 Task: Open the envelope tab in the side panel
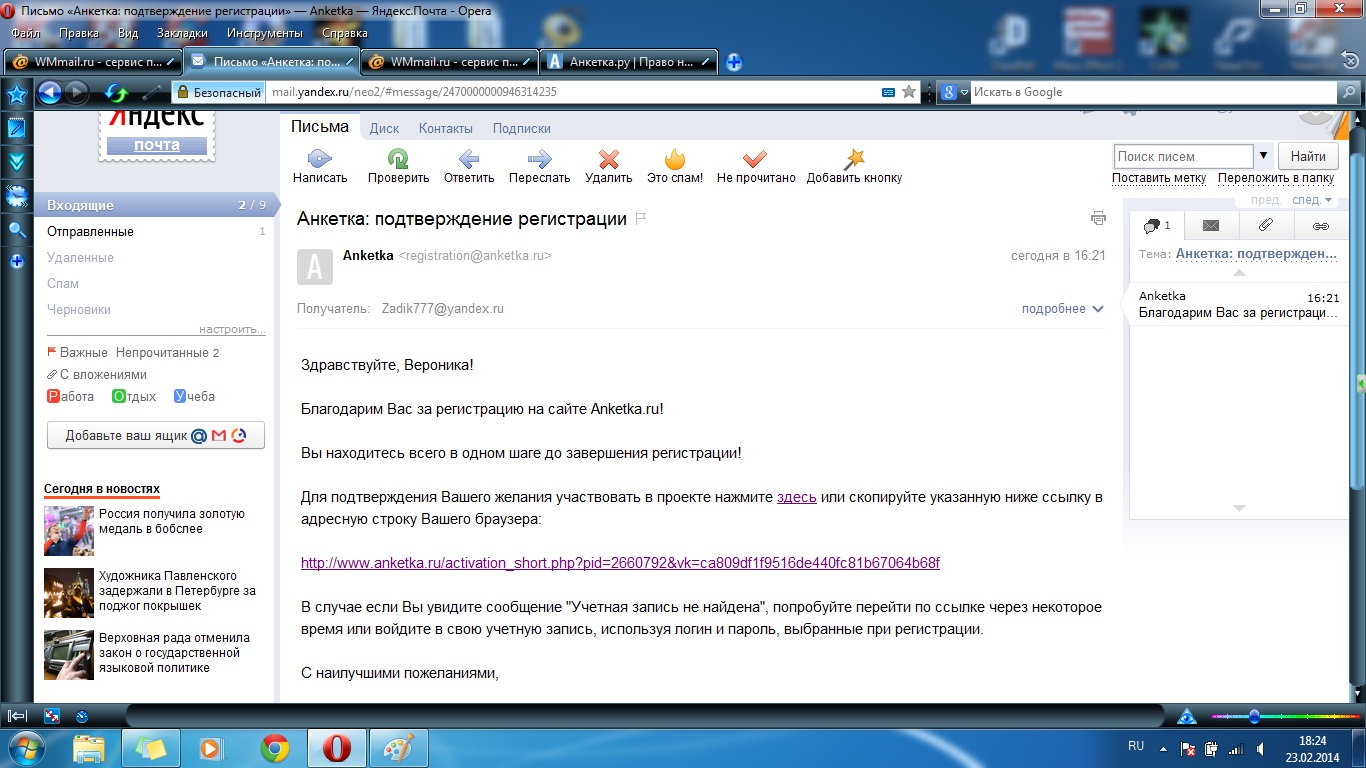(x=1211, y=226)
